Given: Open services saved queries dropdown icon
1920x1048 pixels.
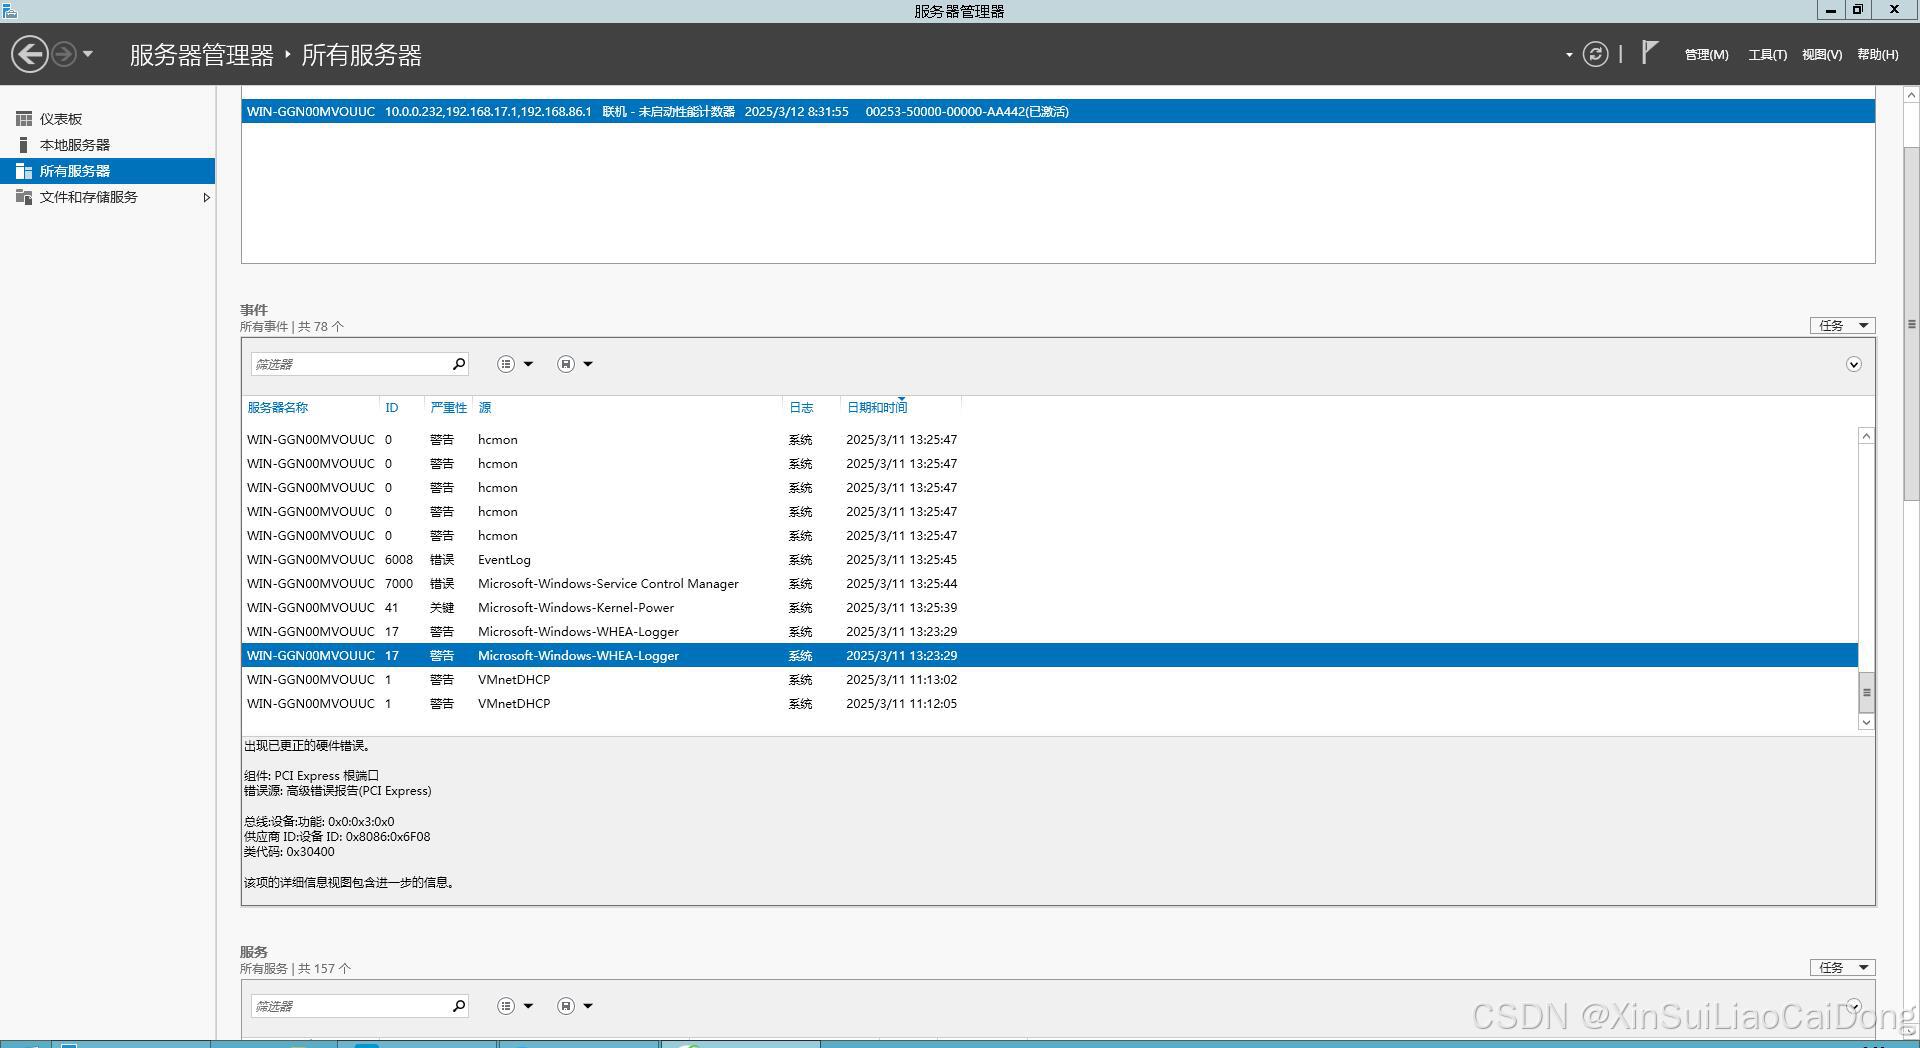Looking at the screenshot, I should (x=575, y=1006).
